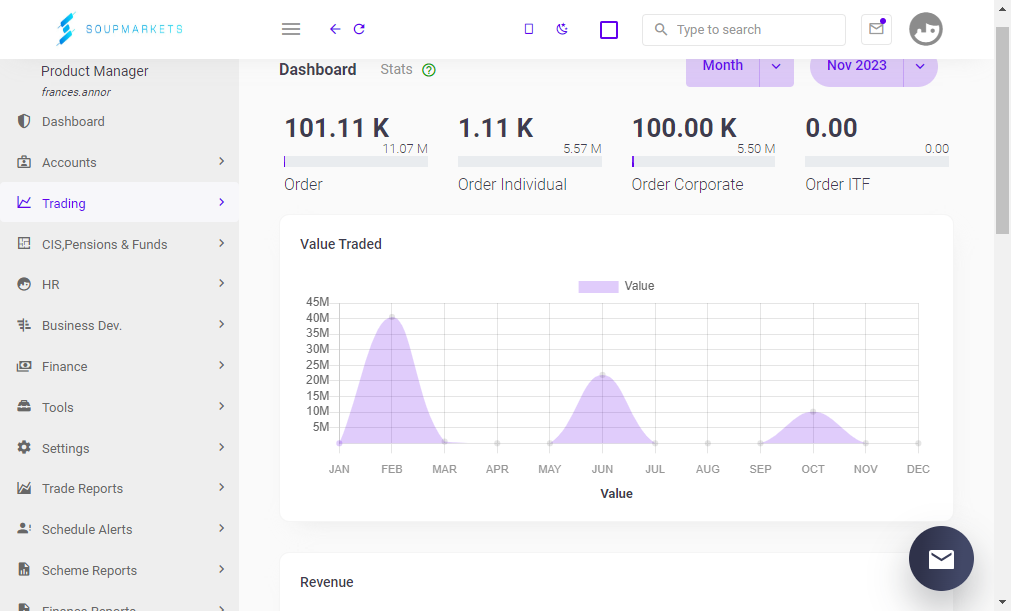
Task: Toggle the hamburger sidebar menu
Action: coord(291,29)
